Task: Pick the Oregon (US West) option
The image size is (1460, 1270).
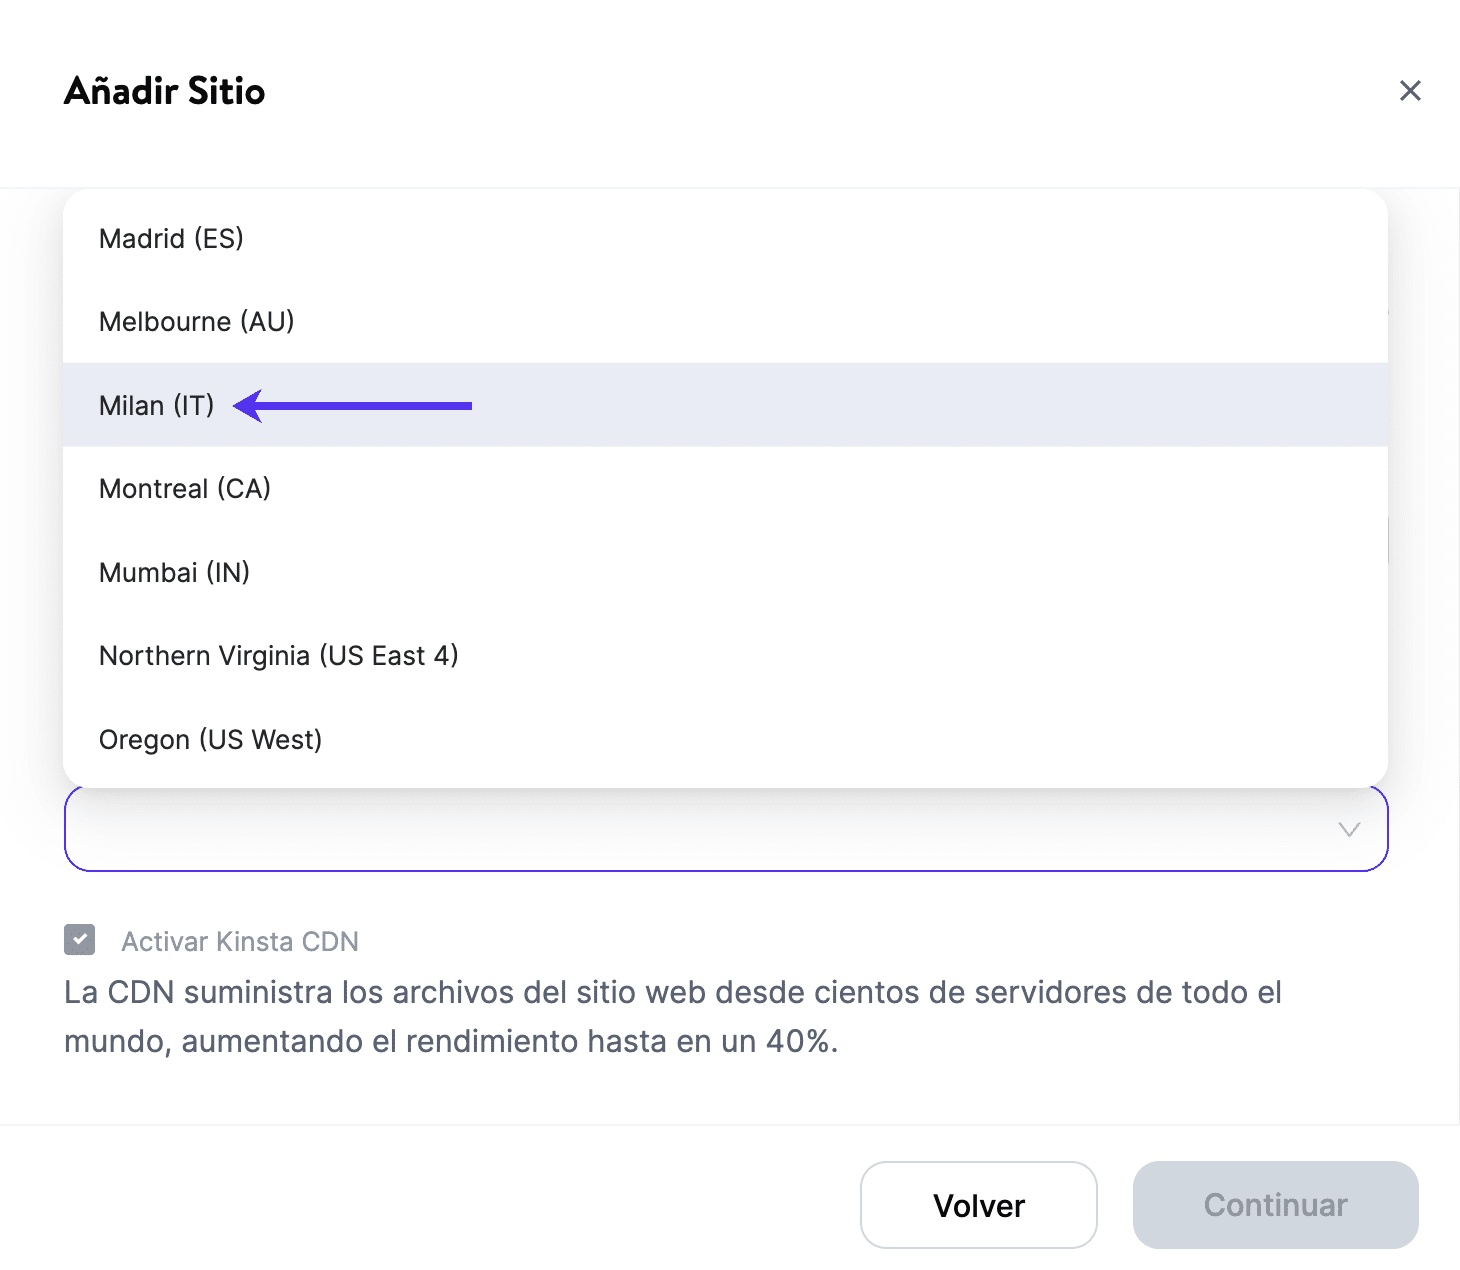Action: coord(210,740)
